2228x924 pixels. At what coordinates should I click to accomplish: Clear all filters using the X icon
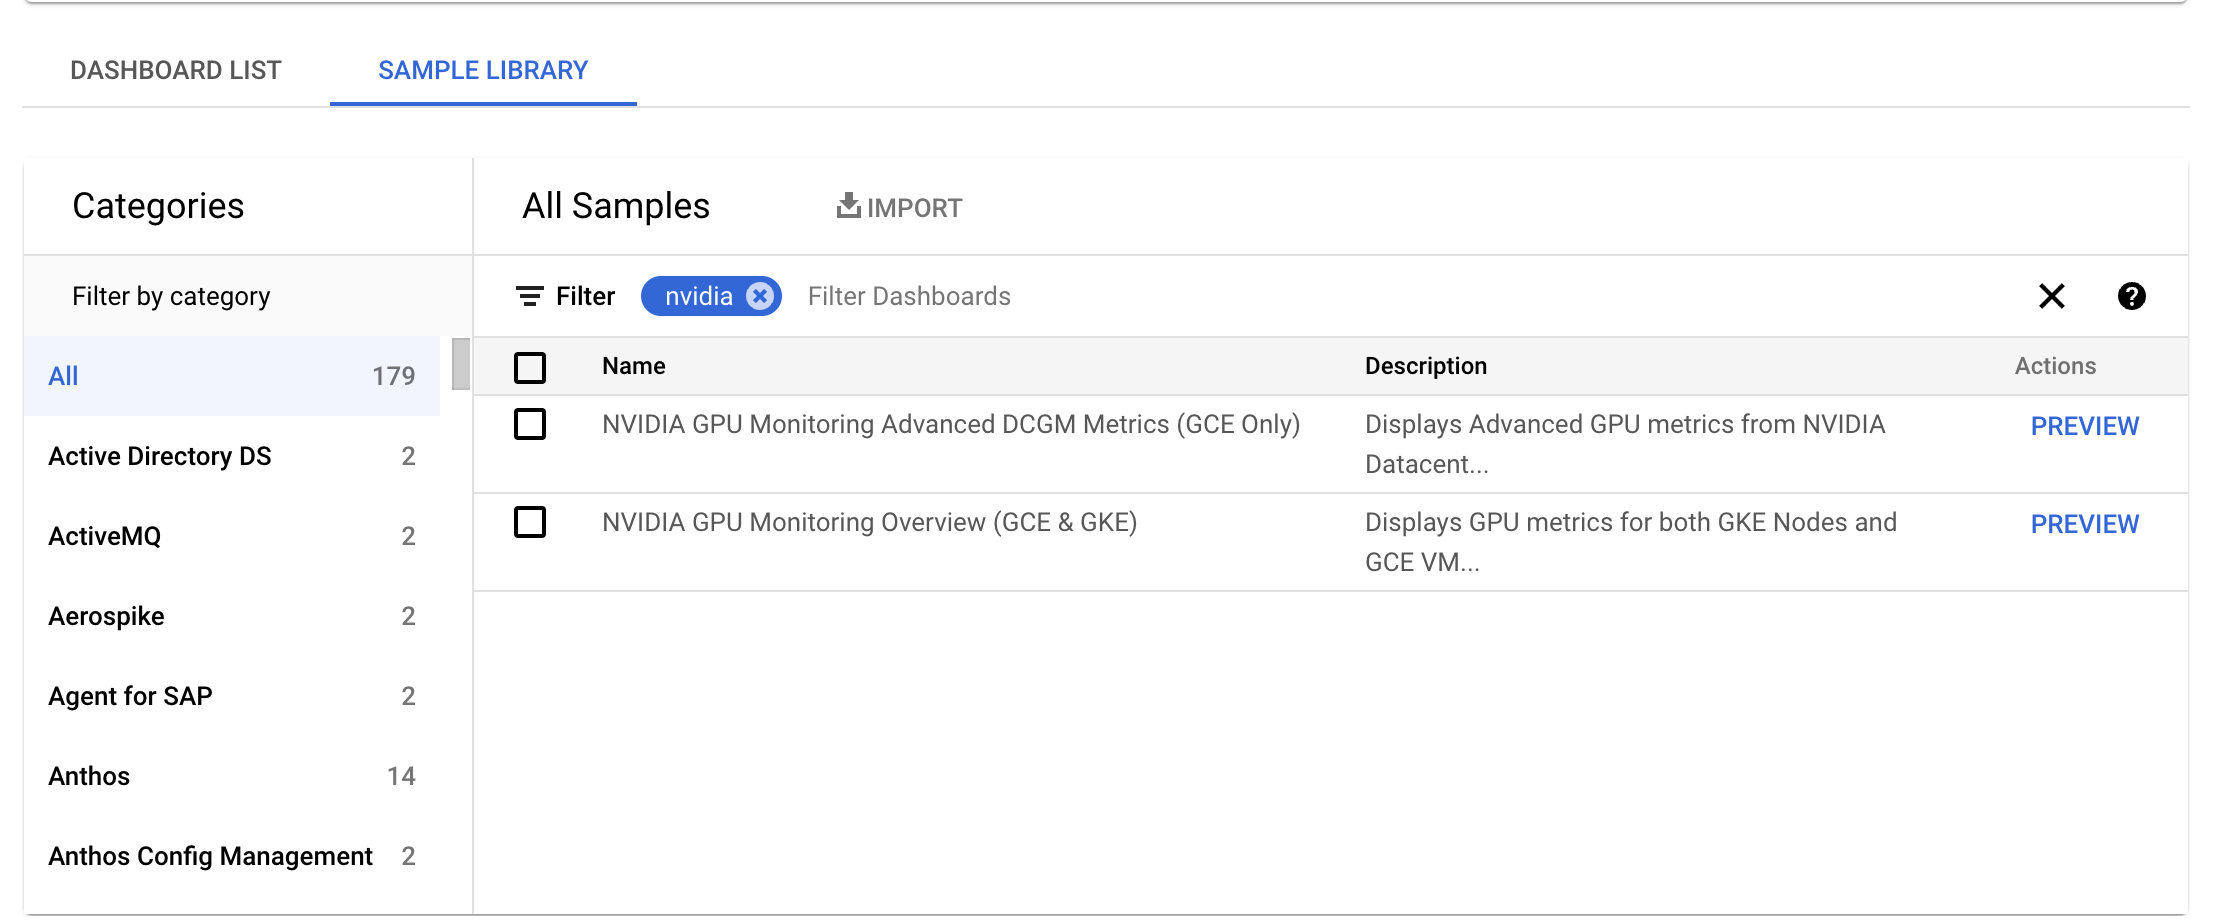tap(2050, 296)
